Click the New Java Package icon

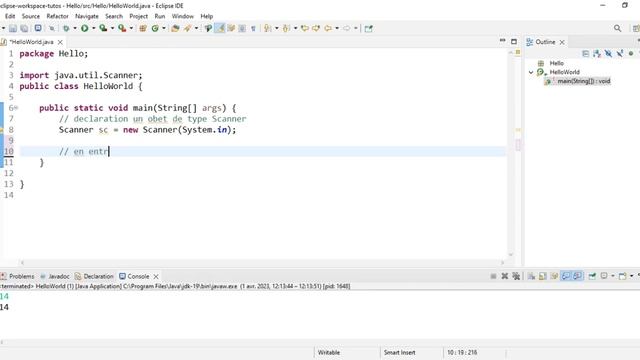[143, 28]
